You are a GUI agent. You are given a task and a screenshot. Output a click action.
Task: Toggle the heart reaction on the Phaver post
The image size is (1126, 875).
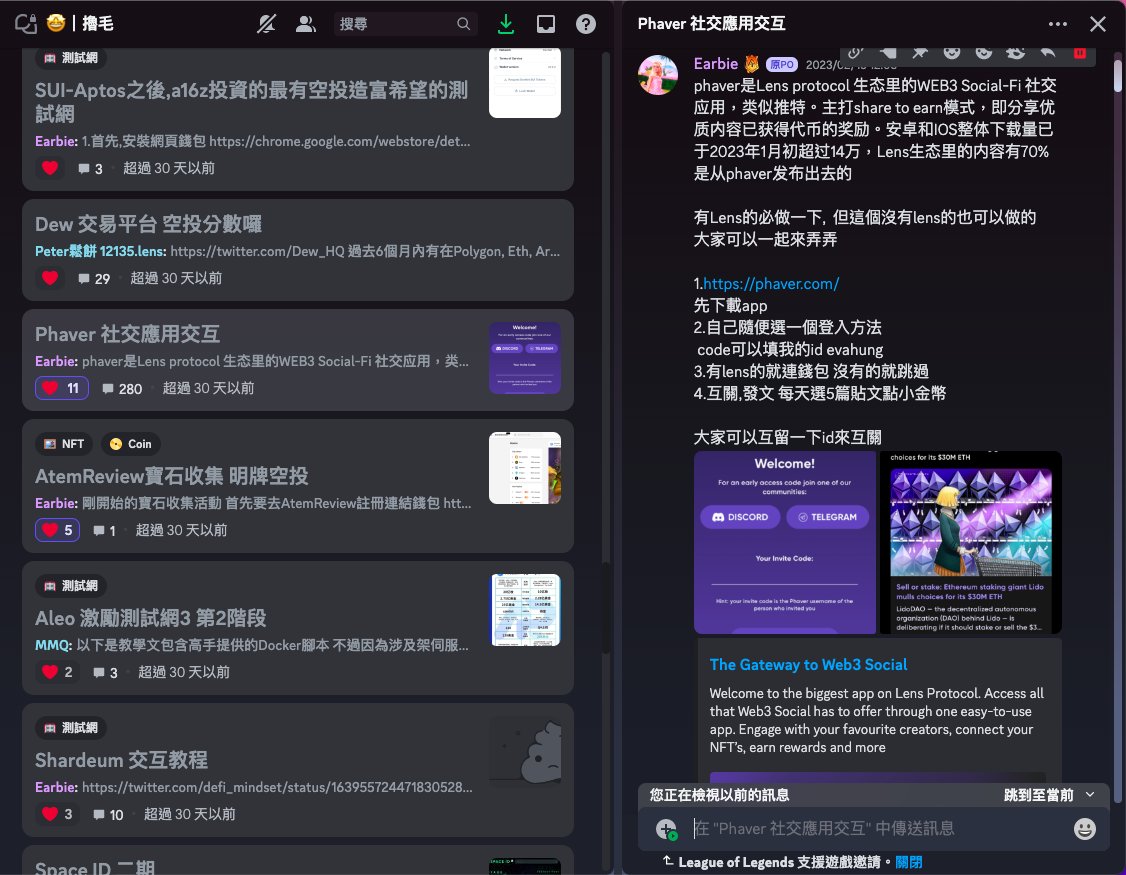click(61, 388)
